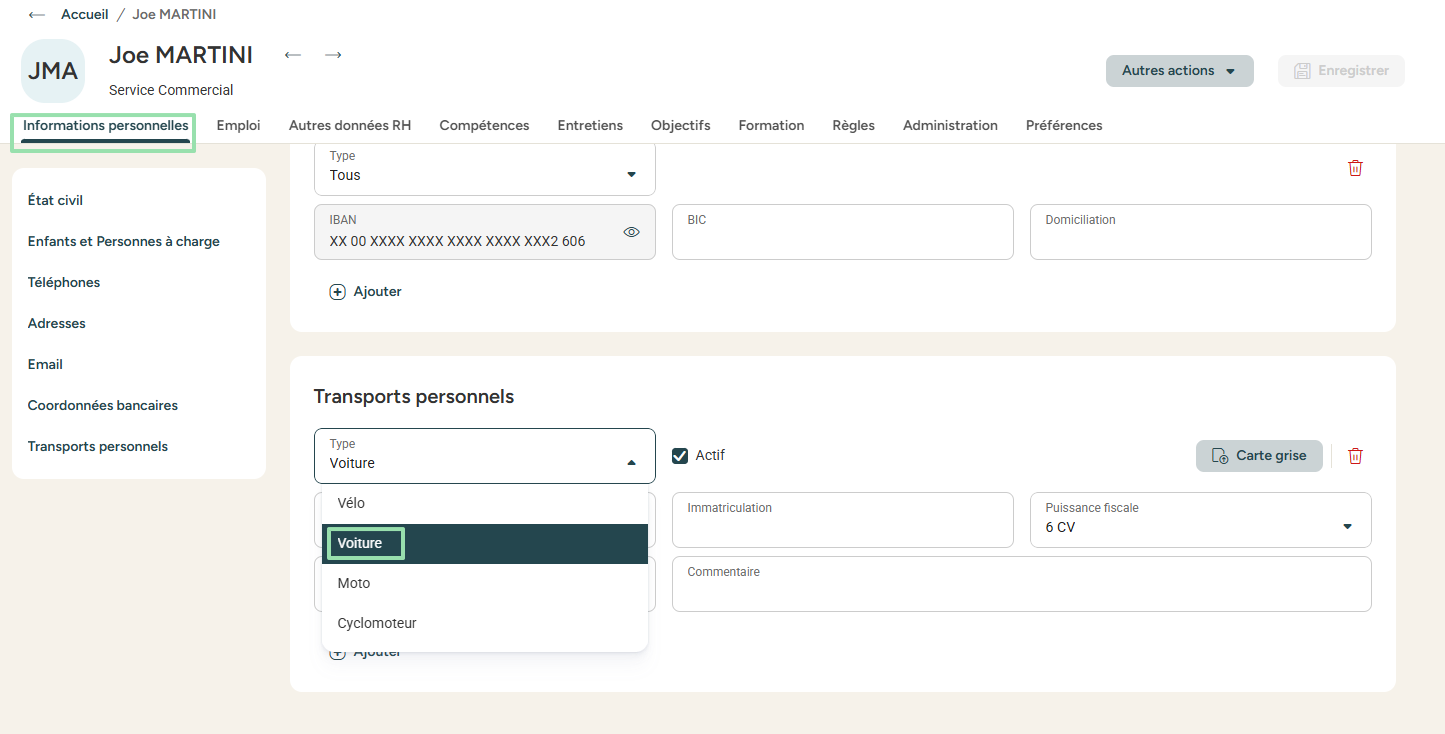This screenshot has width=1445, height=734.
Task: Go to previous employee with left arrow
Action: coord(293,55)
